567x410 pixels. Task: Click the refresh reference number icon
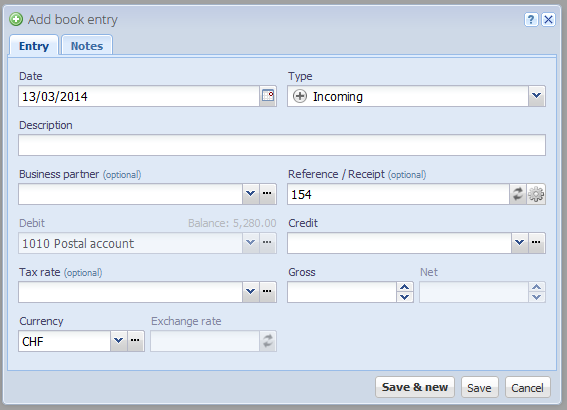pos(518,194)
